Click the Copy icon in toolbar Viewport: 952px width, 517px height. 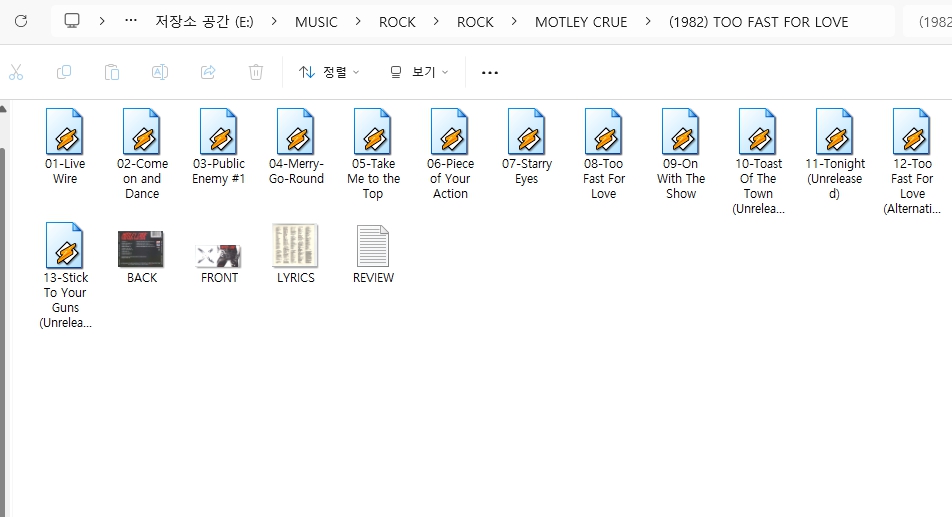point(64,72)
